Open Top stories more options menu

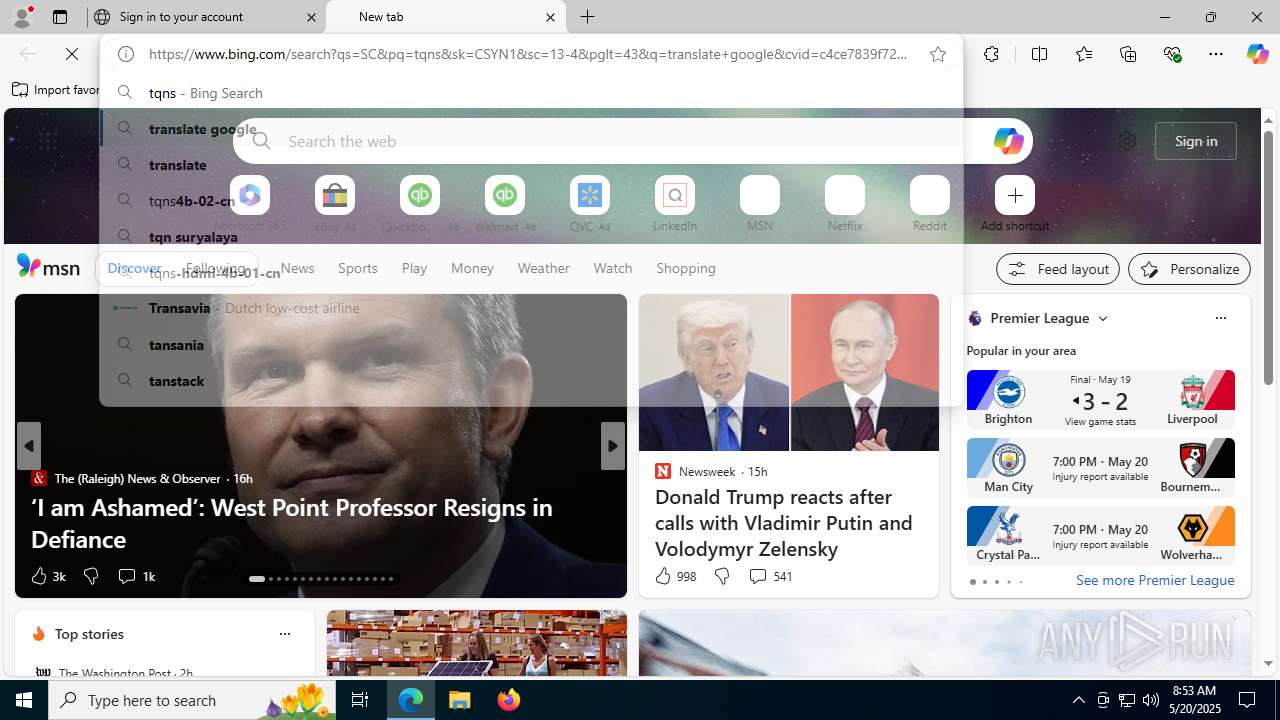[284, 634]
